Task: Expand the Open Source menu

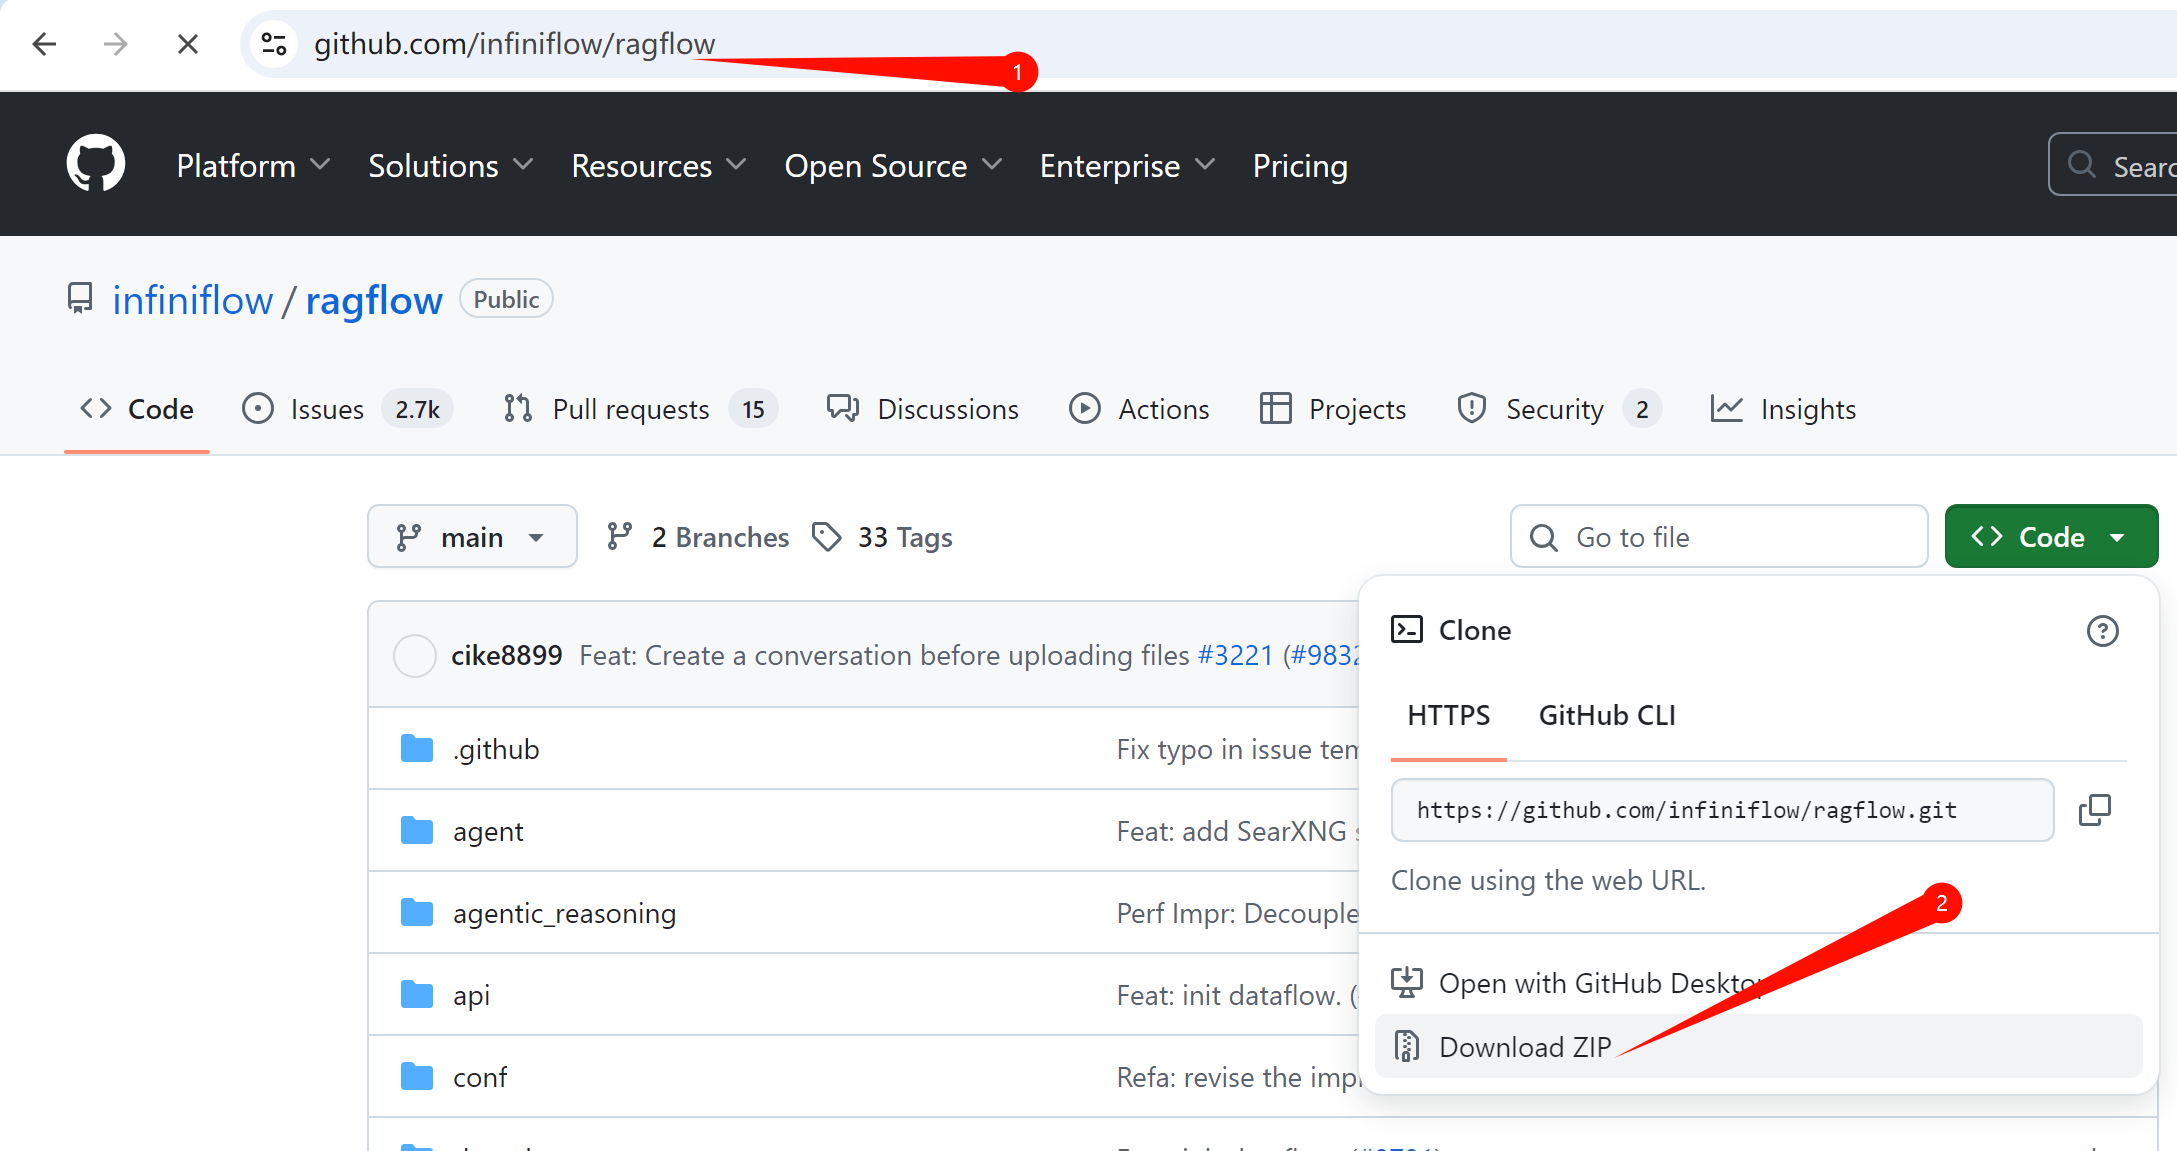Action: [x=893, y=166]
